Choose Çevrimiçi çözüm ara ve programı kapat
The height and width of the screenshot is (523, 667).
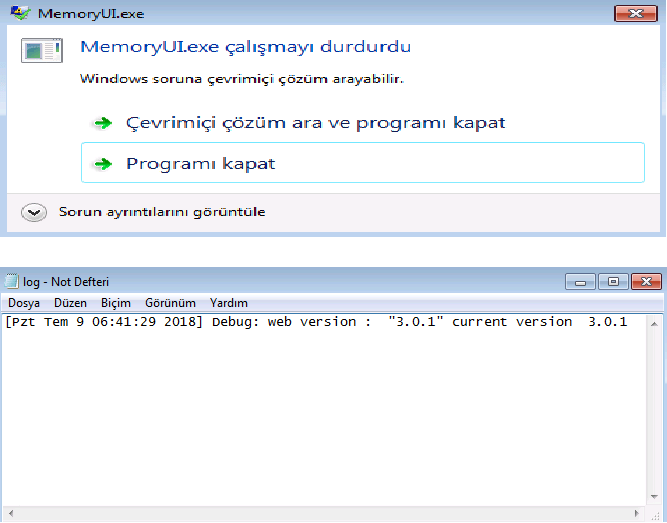click(315, 123)
